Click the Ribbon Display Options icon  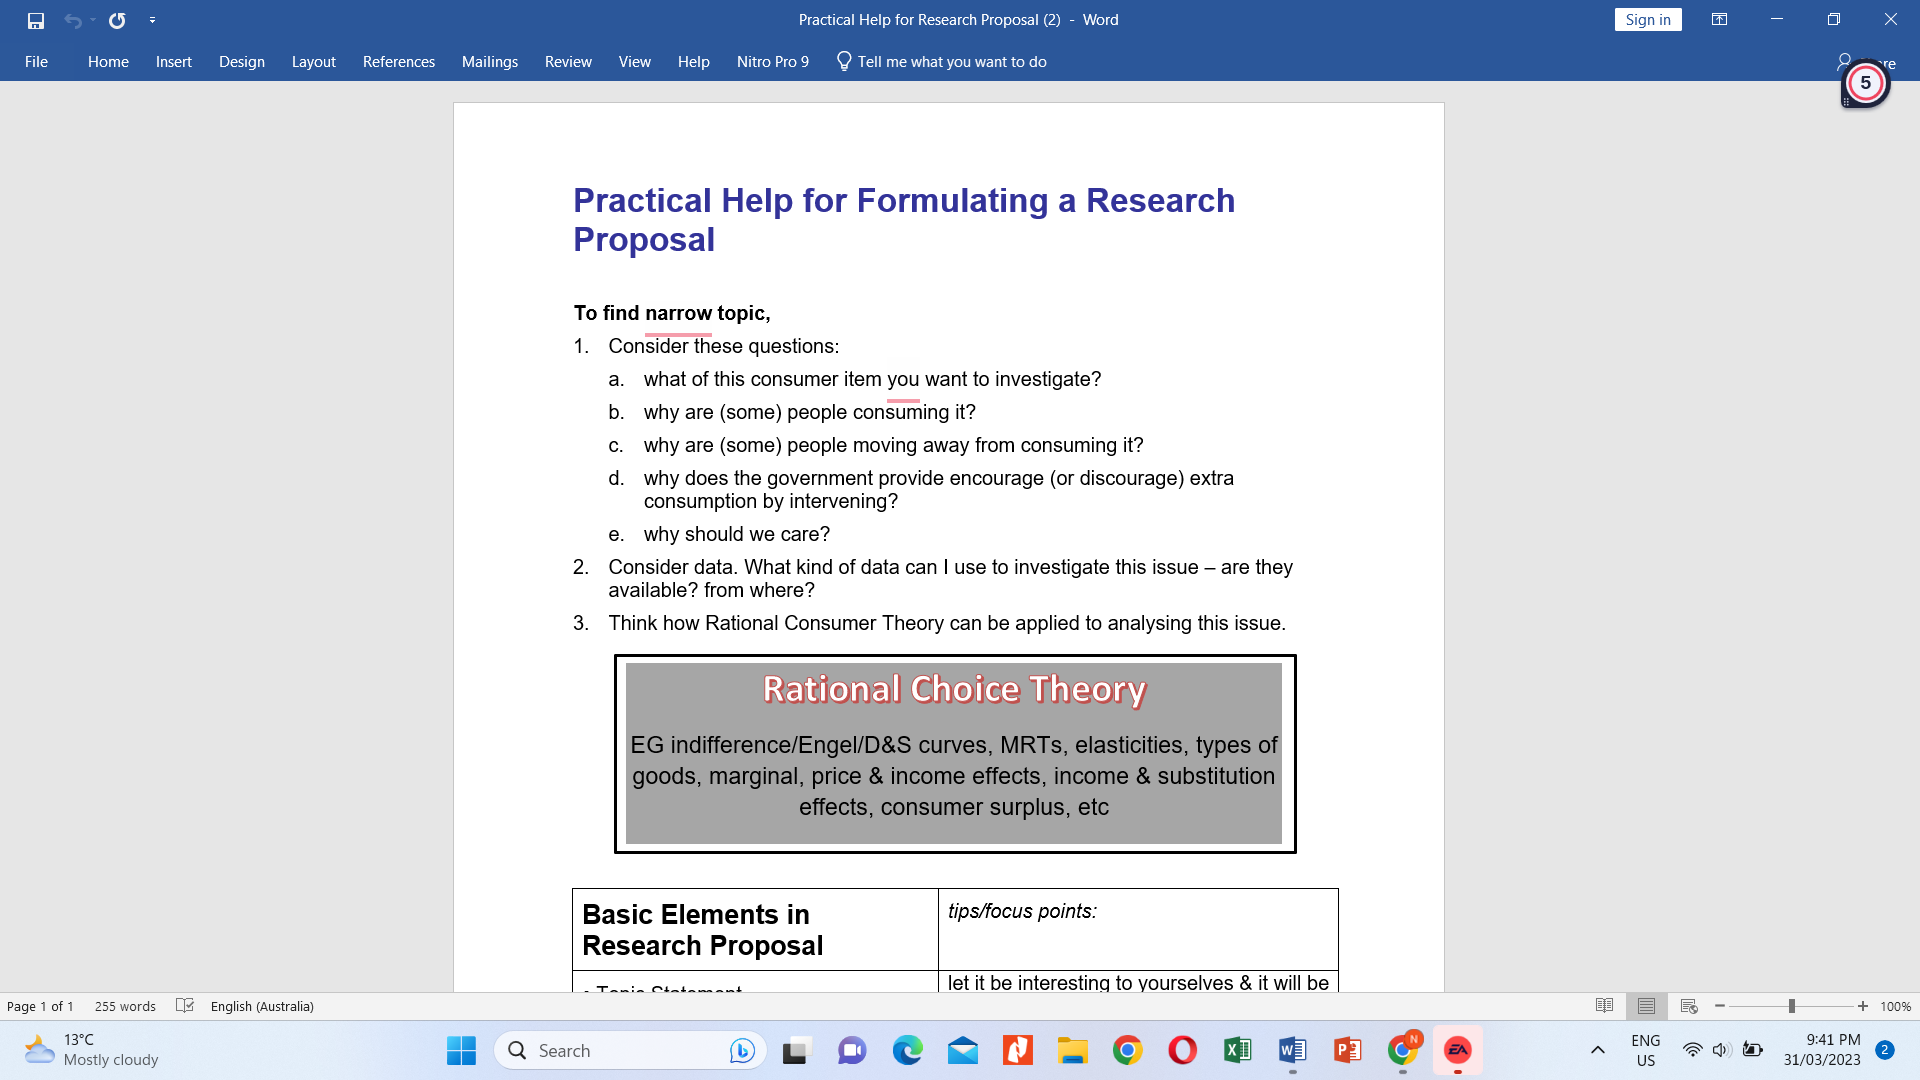point(1719,19)
